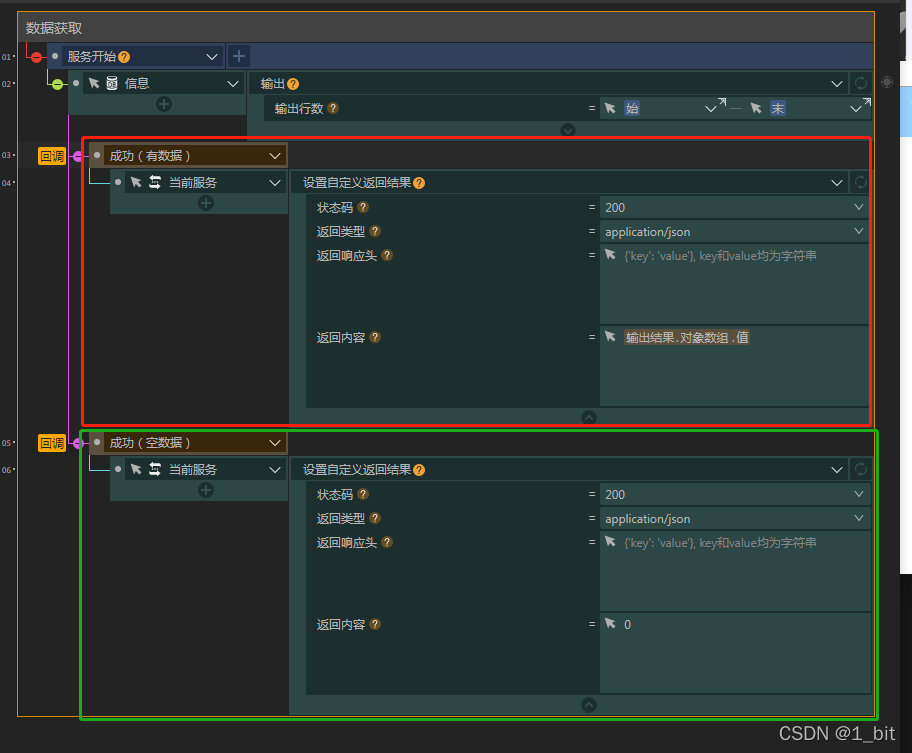The image size is (912, 753).
Task: Open the 服务开始 dropdown
Action: (212, 57)
